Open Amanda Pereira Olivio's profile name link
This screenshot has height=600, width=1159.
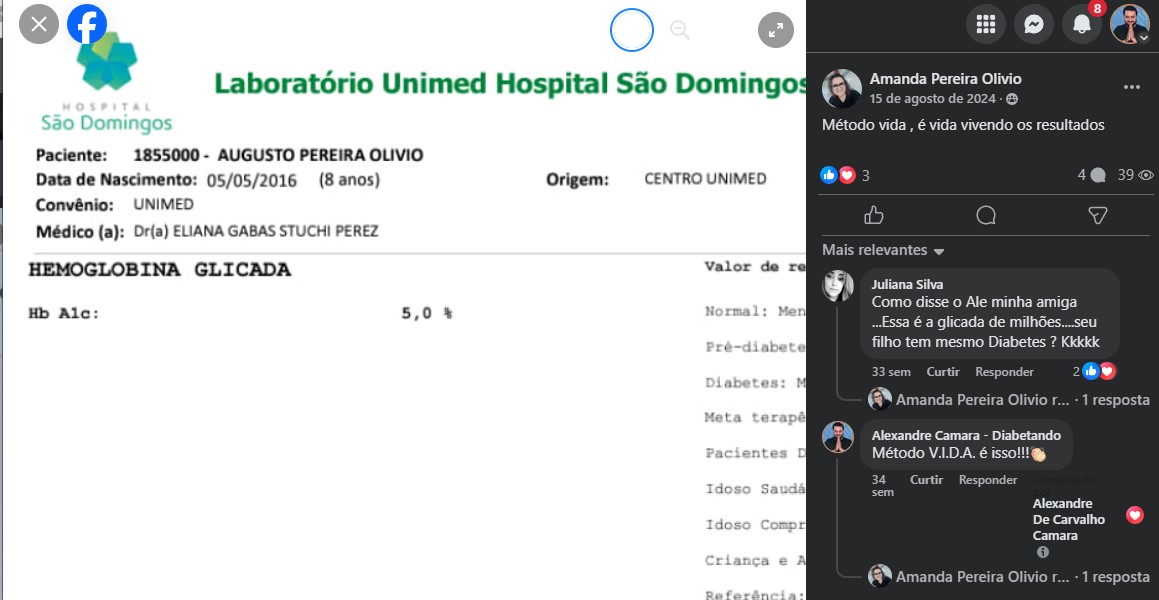(x=945, y=78)
